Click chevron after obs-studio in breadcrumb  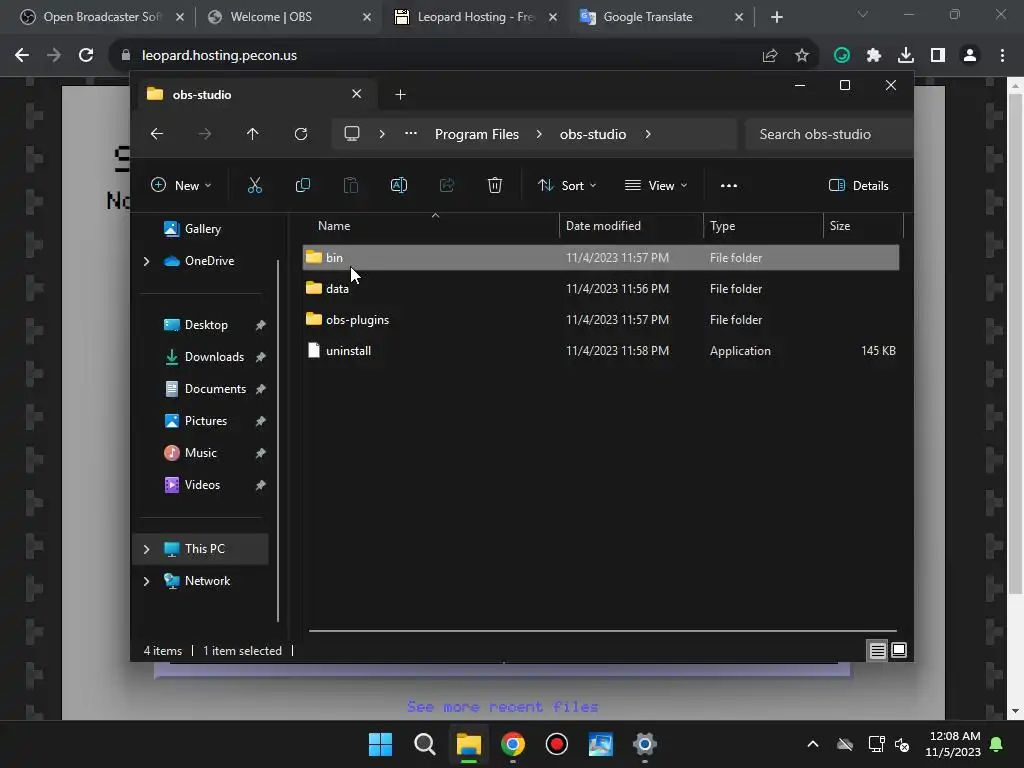click(x=648, y=134)
